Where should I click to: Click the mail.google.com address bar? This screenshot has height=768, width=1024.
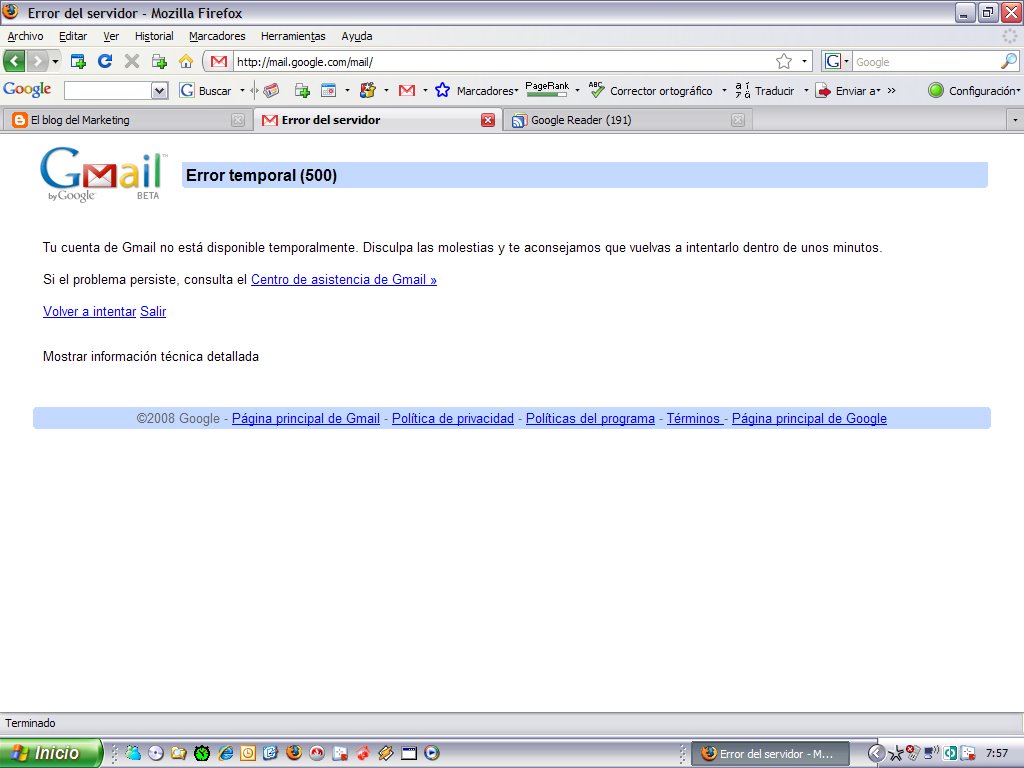coord(503,62)
